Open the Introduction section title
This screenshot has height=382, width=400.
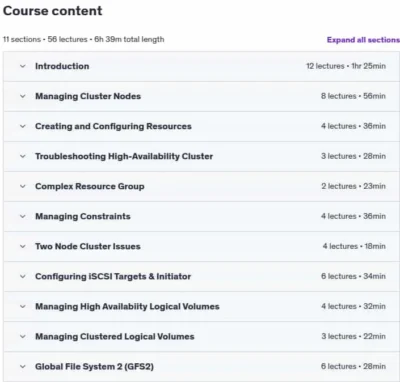[62, 66]
